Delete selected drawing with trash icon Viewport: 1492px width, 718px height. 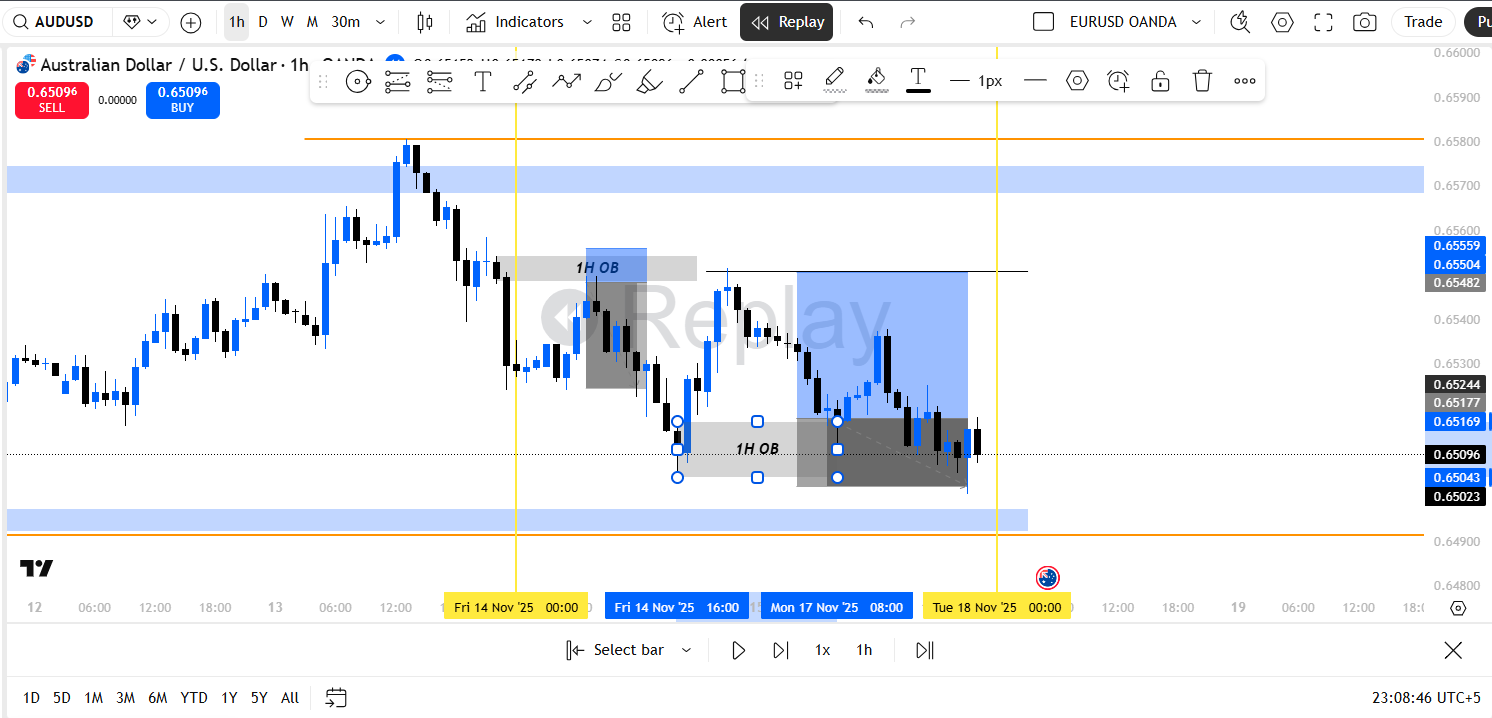(x=1202, y=80)
